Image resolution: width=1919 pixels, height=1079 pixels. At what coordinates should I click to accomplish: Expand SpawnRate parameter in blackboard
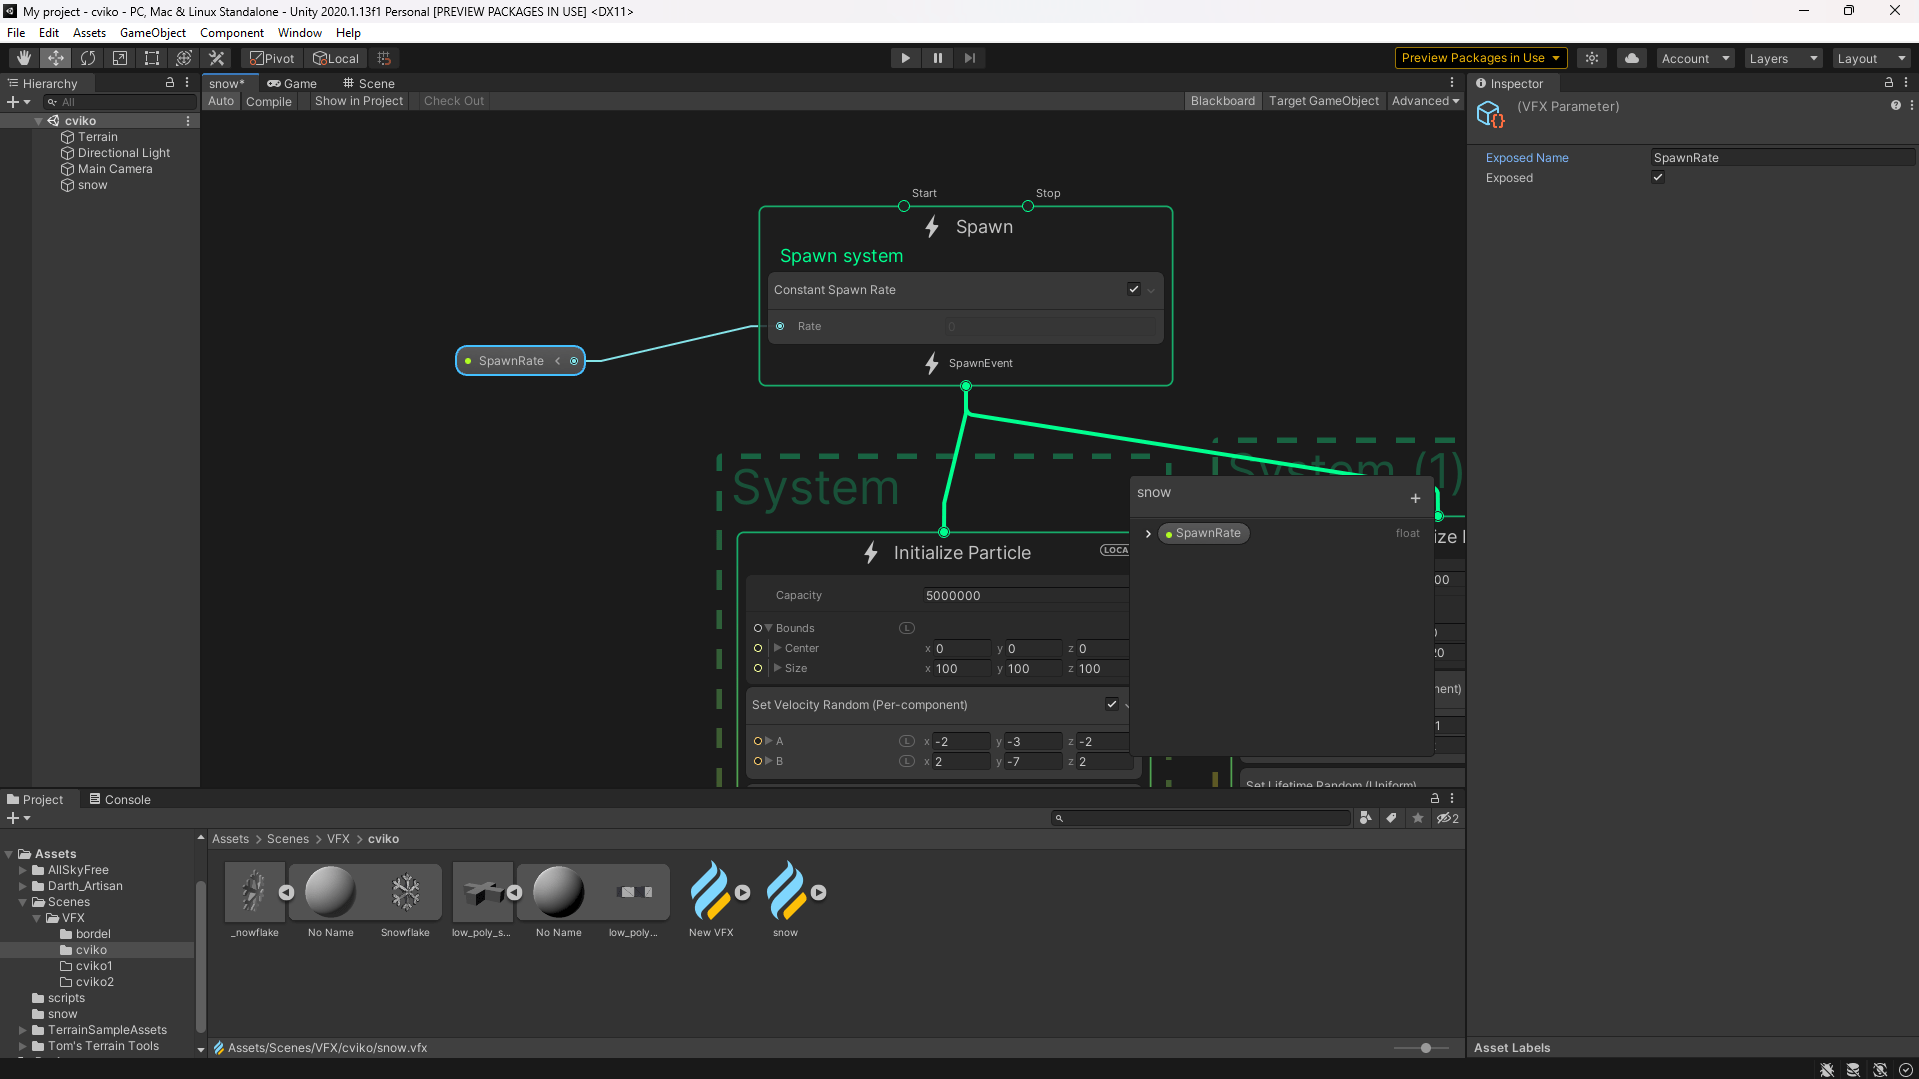point(1148,533)
